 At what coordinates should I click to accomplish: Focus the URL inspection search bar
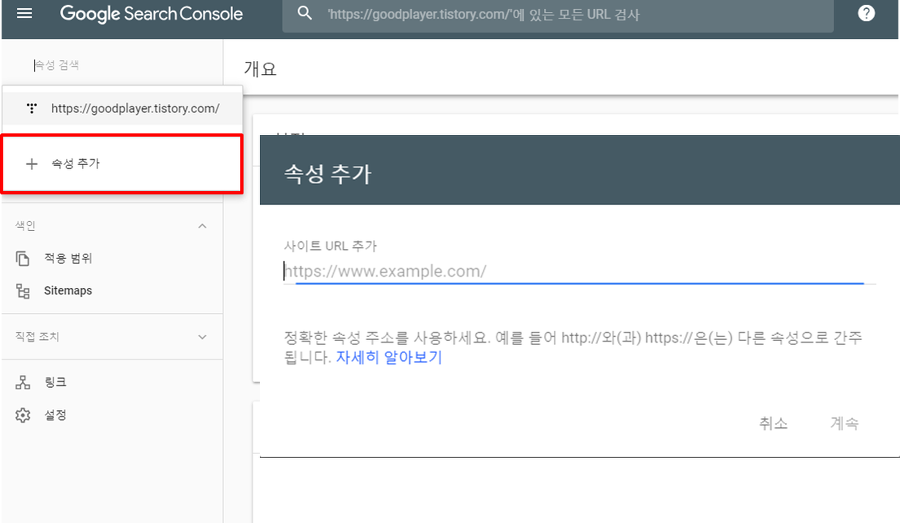558,14
